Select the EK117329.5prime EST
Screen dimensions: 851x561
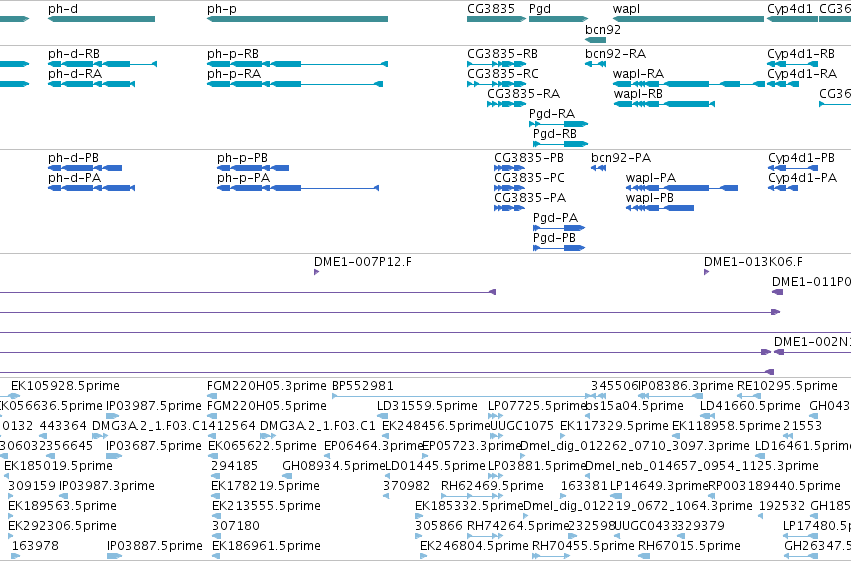[x=614, y=426]
